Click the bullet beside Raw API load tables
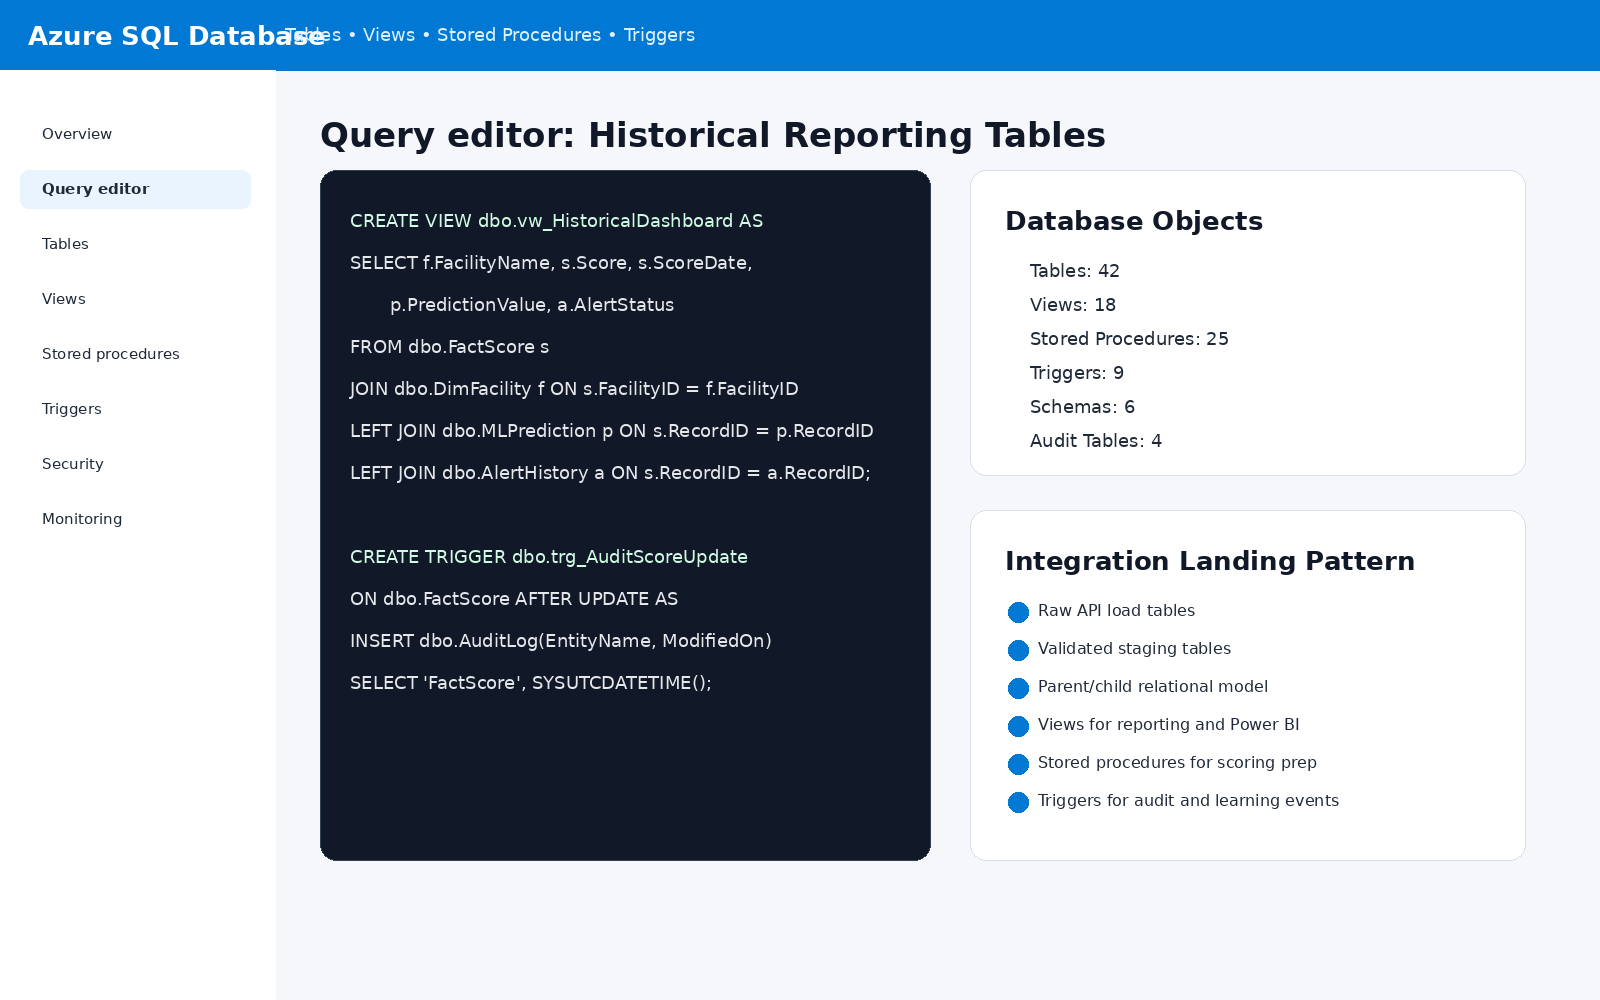The width and height of the screenshot is (1600, 1000). (1018, 612)
